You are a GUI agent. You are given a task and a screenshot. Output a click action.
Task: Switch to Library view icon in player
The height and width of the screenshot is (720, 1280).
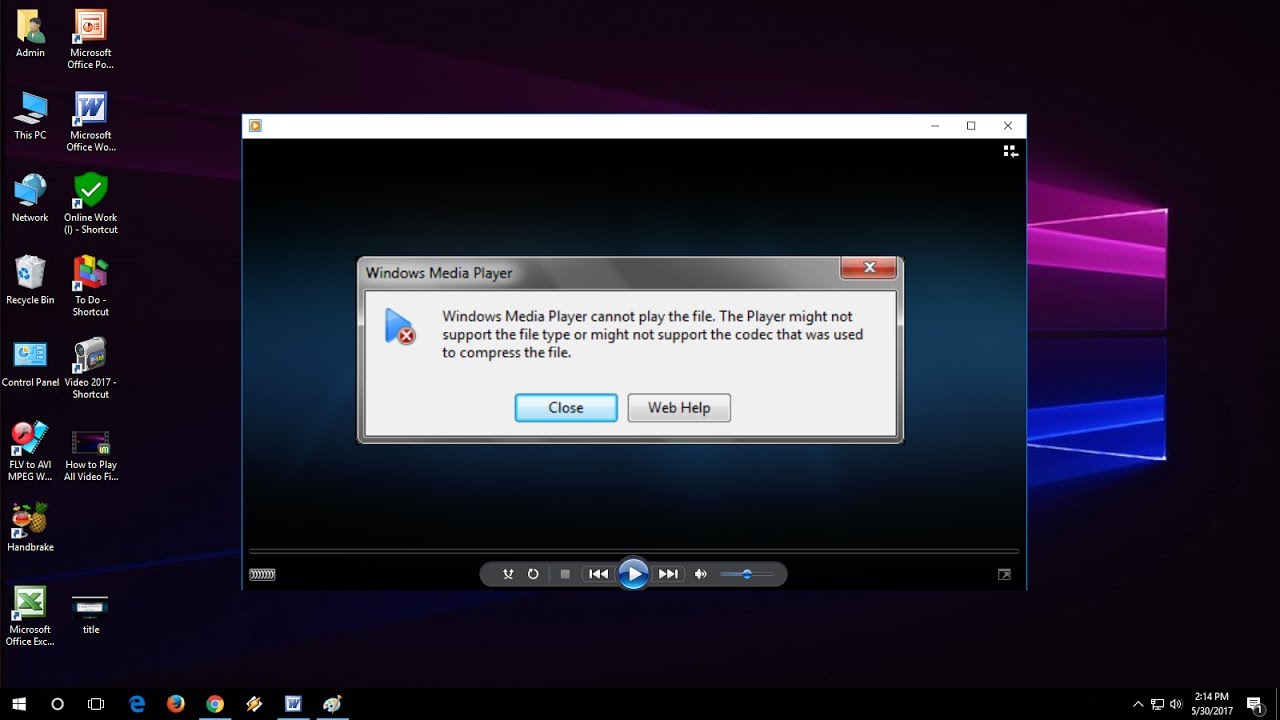1011,151
